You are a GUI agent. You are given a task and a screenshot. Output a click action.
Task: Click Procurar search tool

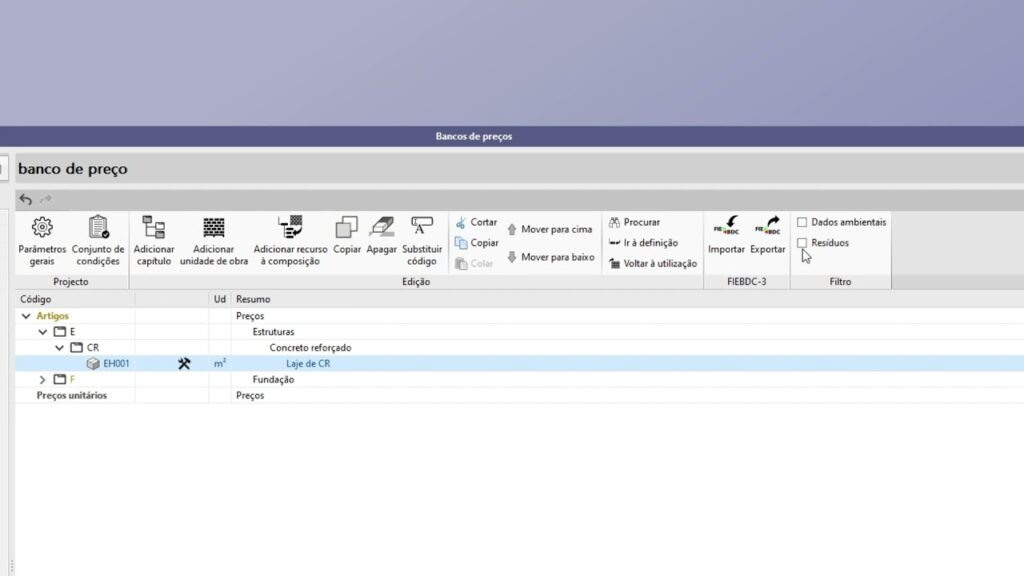(x=634, y=222)
